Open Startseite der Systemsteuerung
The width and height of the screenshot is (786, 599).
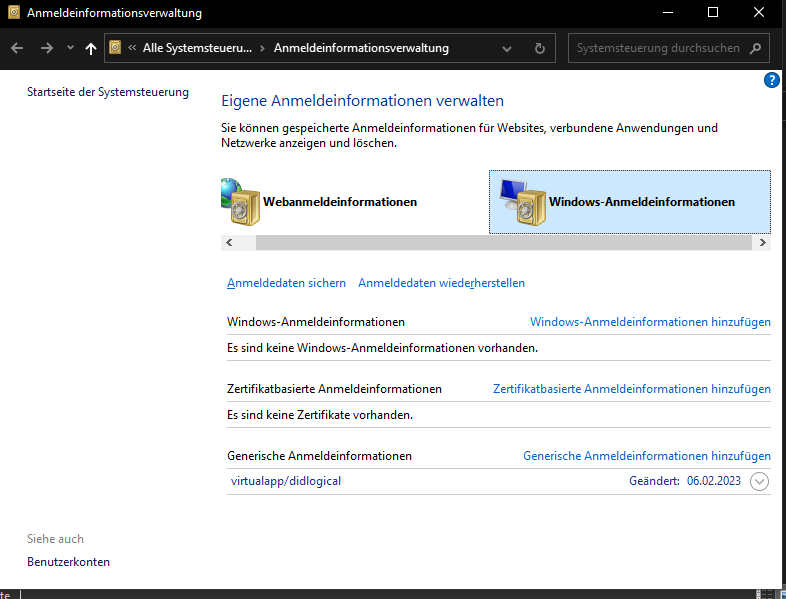pos(108,92)
